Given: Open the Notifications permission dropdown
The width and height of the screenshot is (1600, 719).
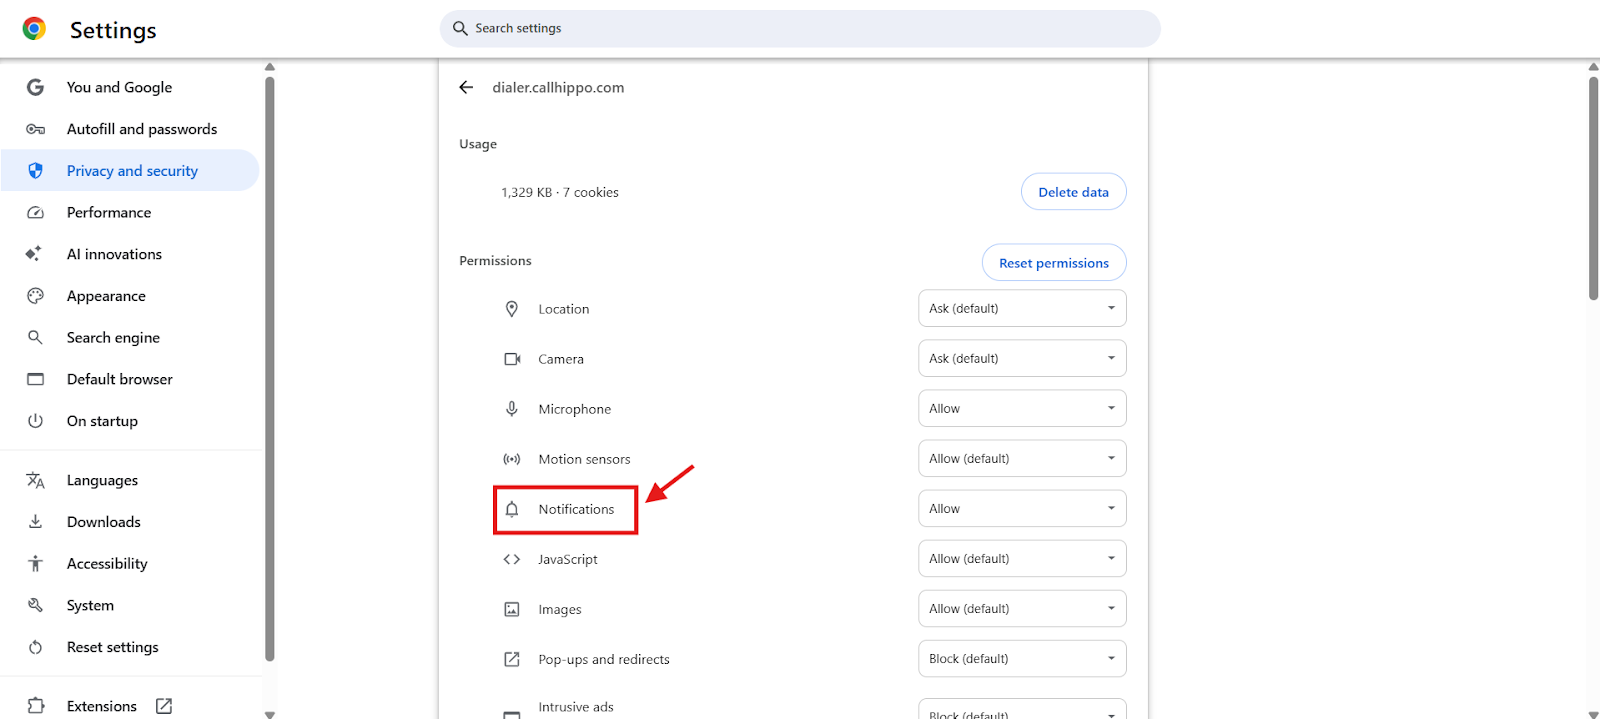Looking at the screenshot, I should click(1022, 508).
